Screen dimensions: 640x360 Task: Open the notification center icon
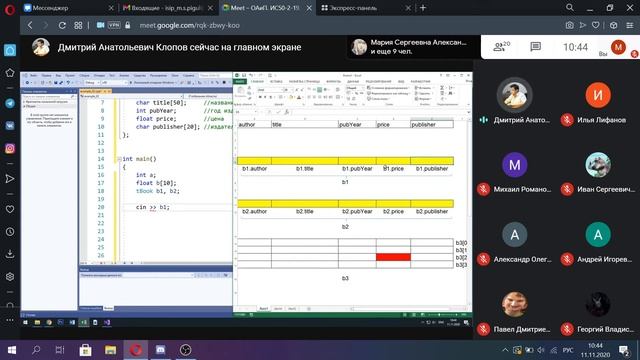(x=624, y=350)
